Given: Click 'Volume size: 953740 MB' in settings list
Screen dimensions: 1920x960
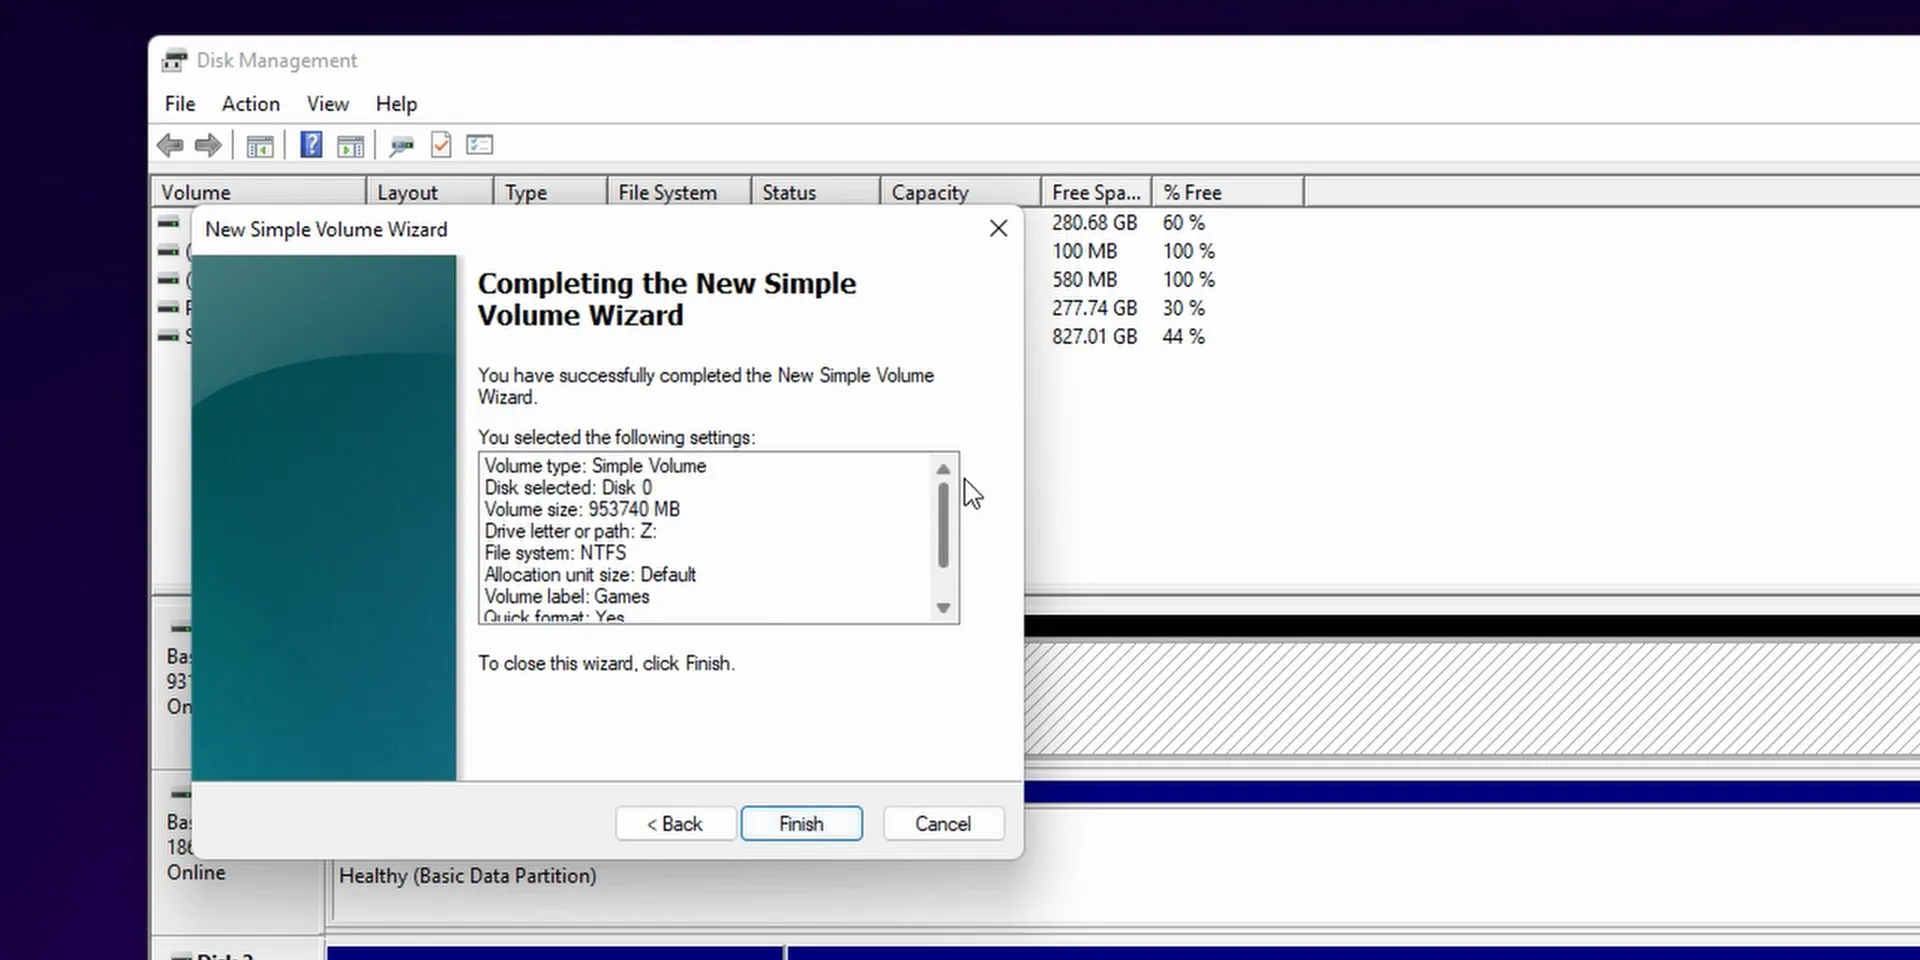Looking at the screenshot, I should pyautogui.click(x=582, y=509).
